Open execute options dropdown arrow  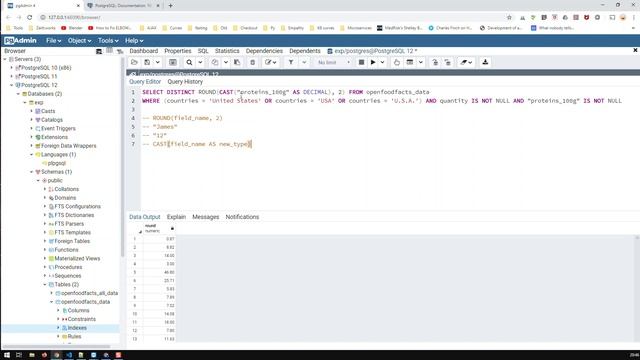tap(382, 62)
